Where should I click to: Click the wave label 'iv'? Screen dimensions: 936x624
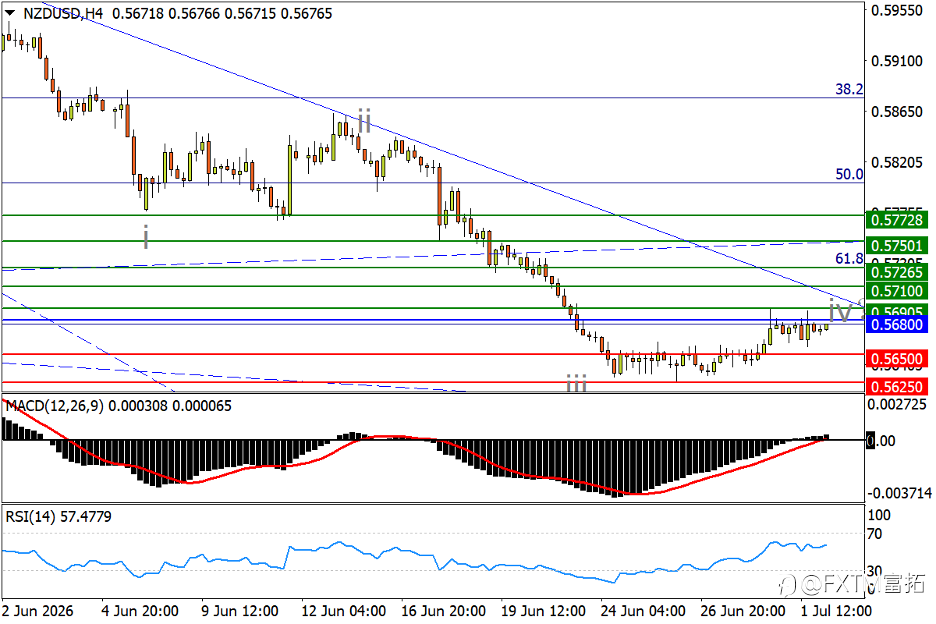click(x=840, y=311)
